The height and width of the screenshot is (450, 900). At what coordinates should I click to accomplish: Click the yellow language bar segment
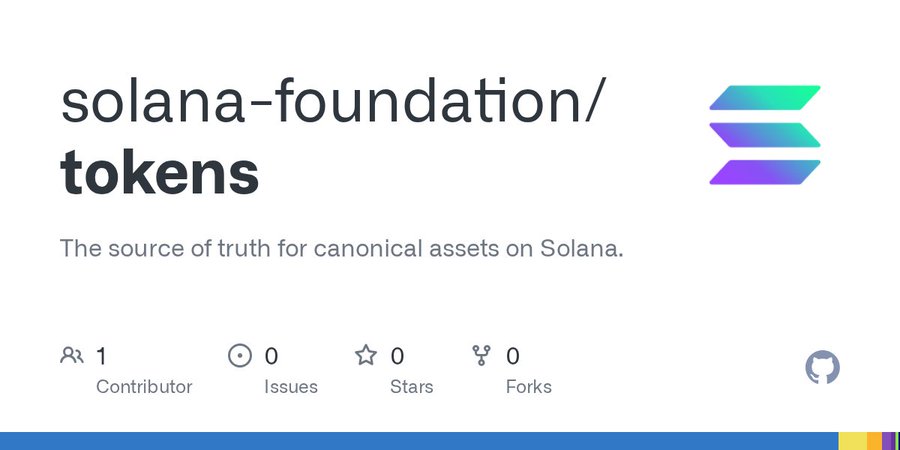pyautogui.click(x=852, y=441)
